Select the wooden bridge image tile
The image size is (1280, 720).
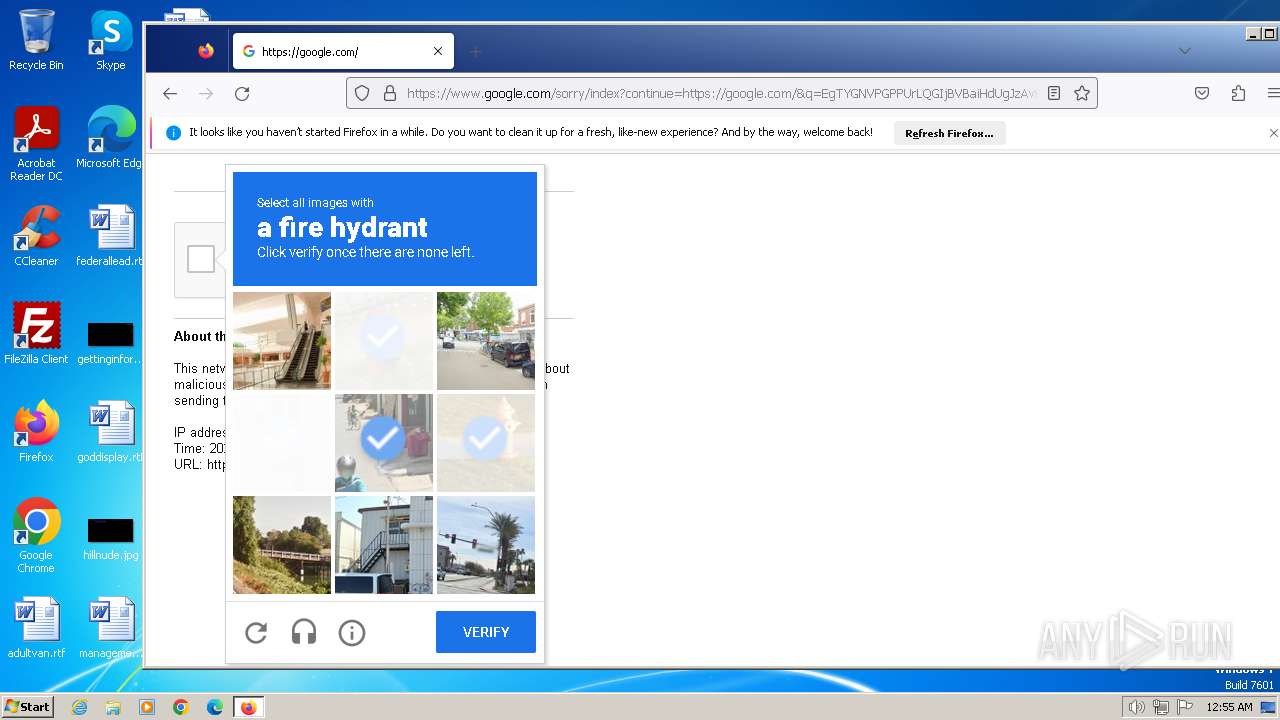point(282,545)
